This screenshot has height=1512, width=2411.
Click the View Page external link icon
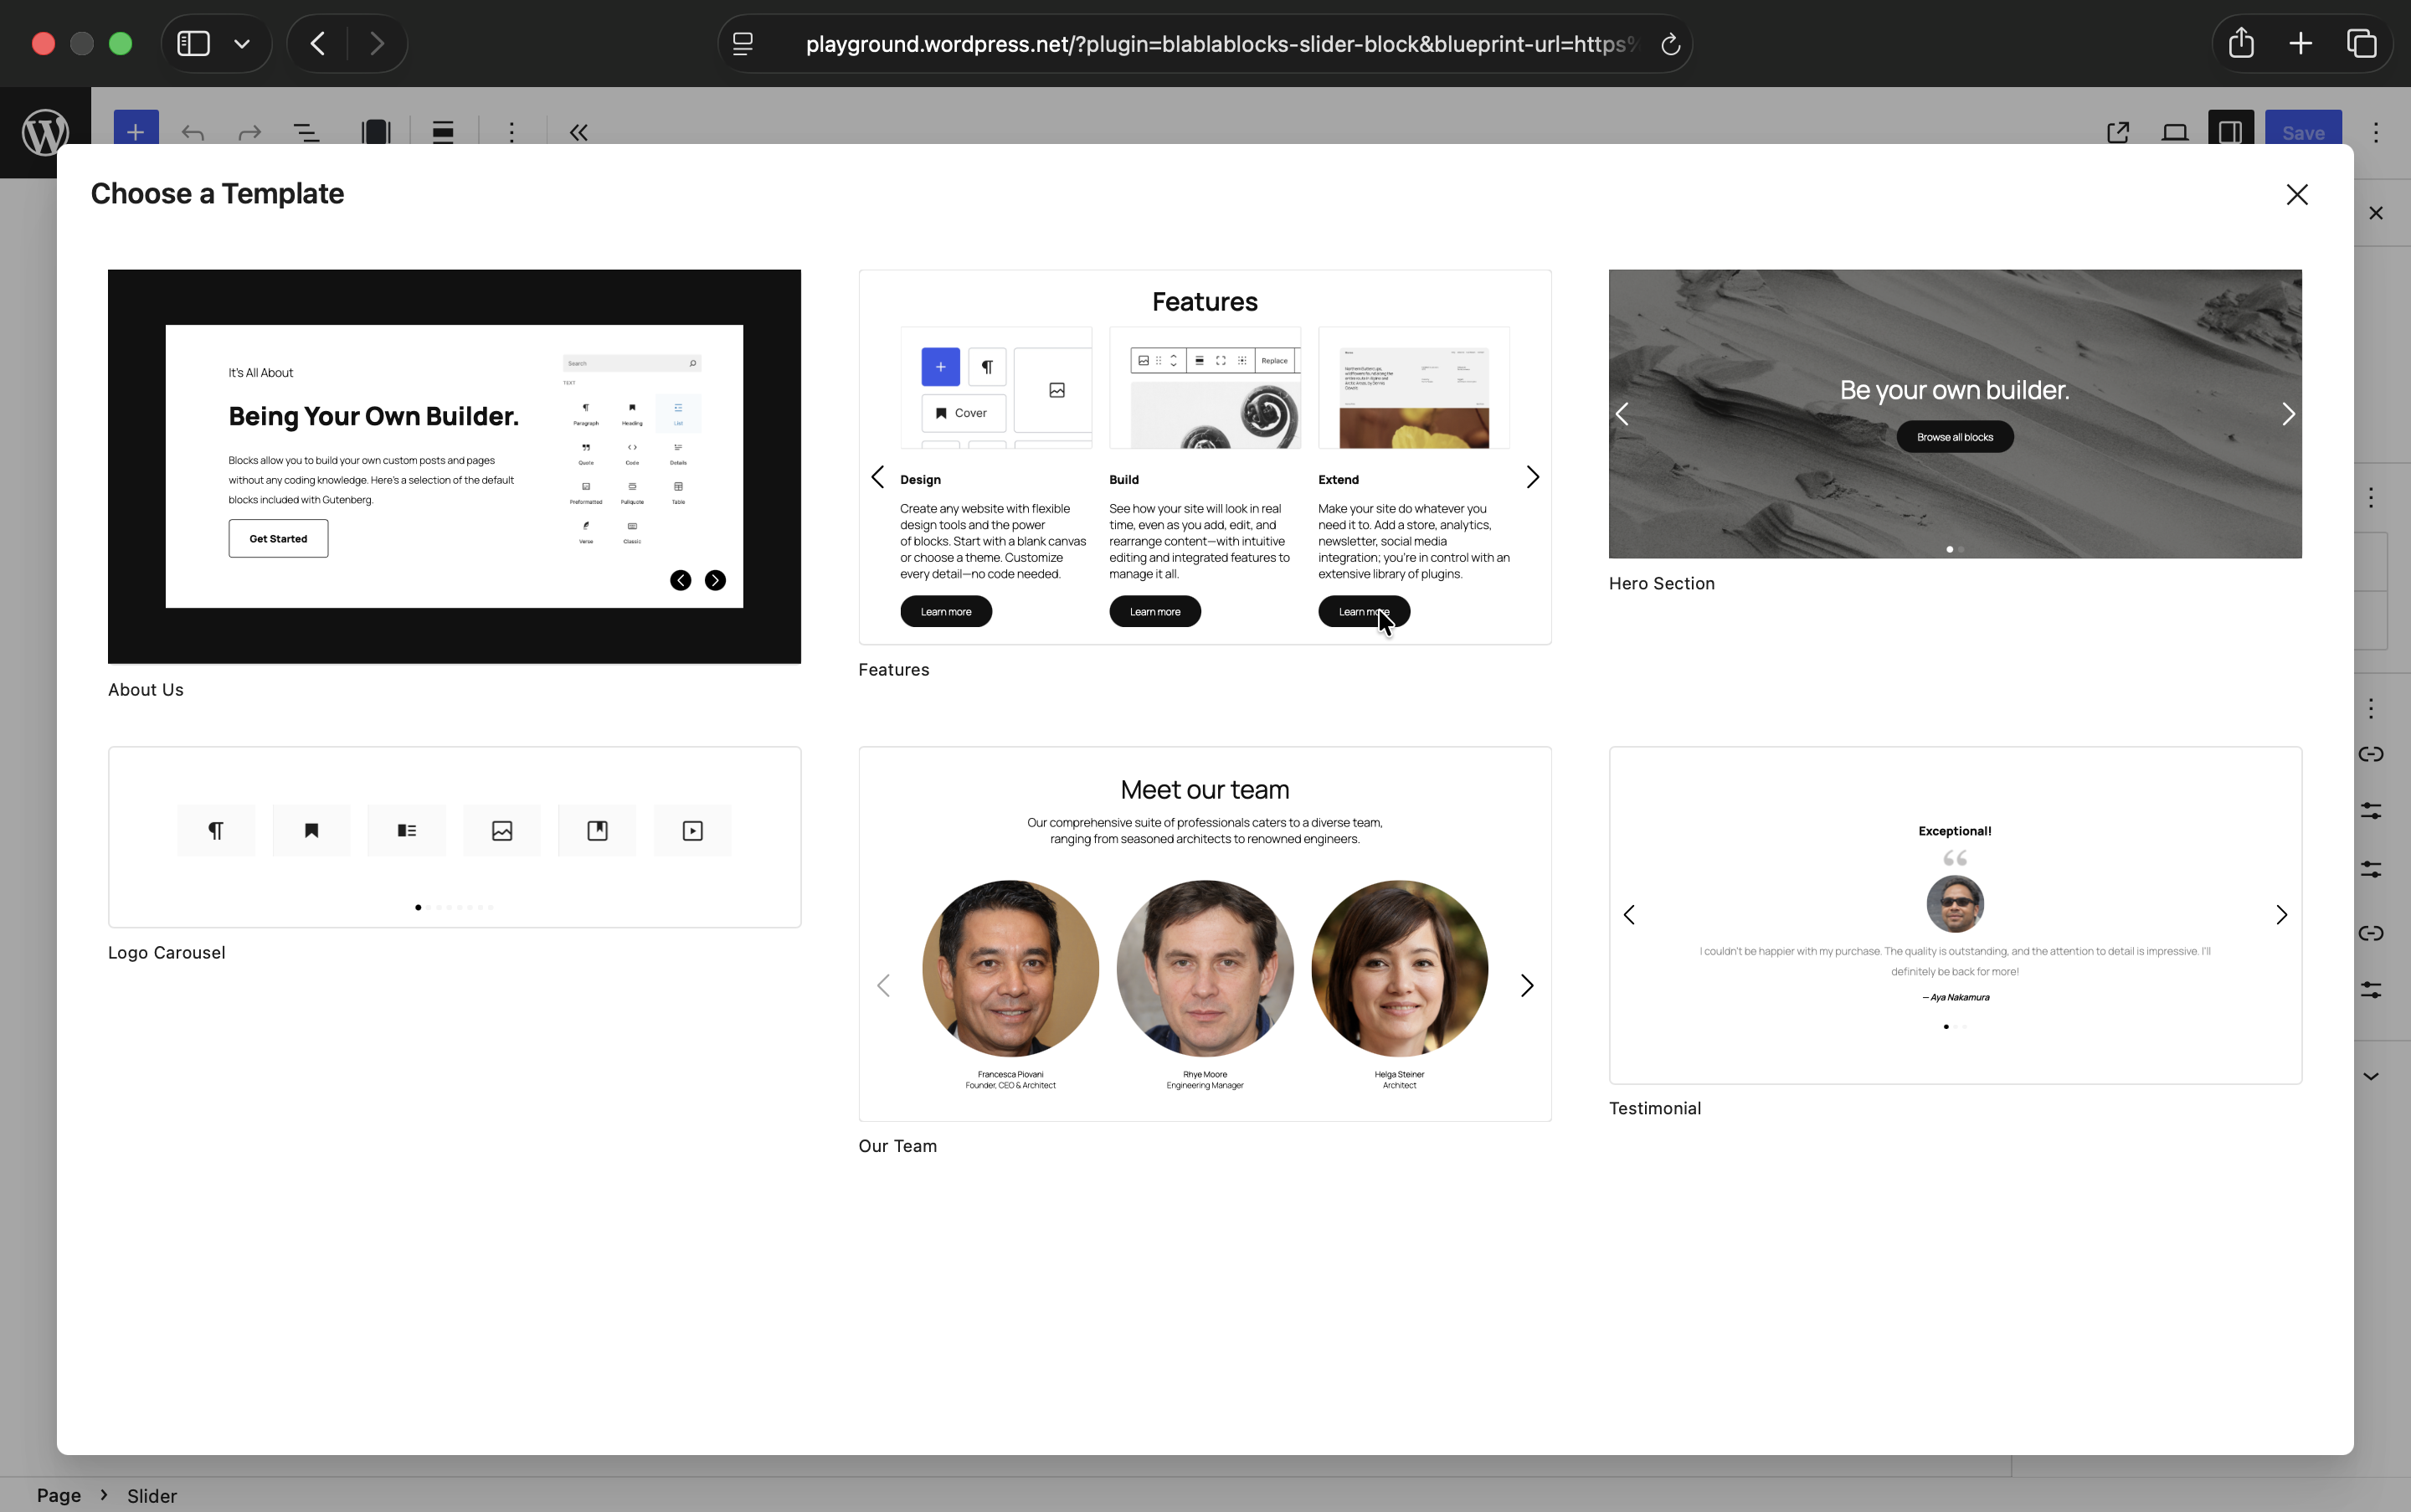tap(2118, 132)
